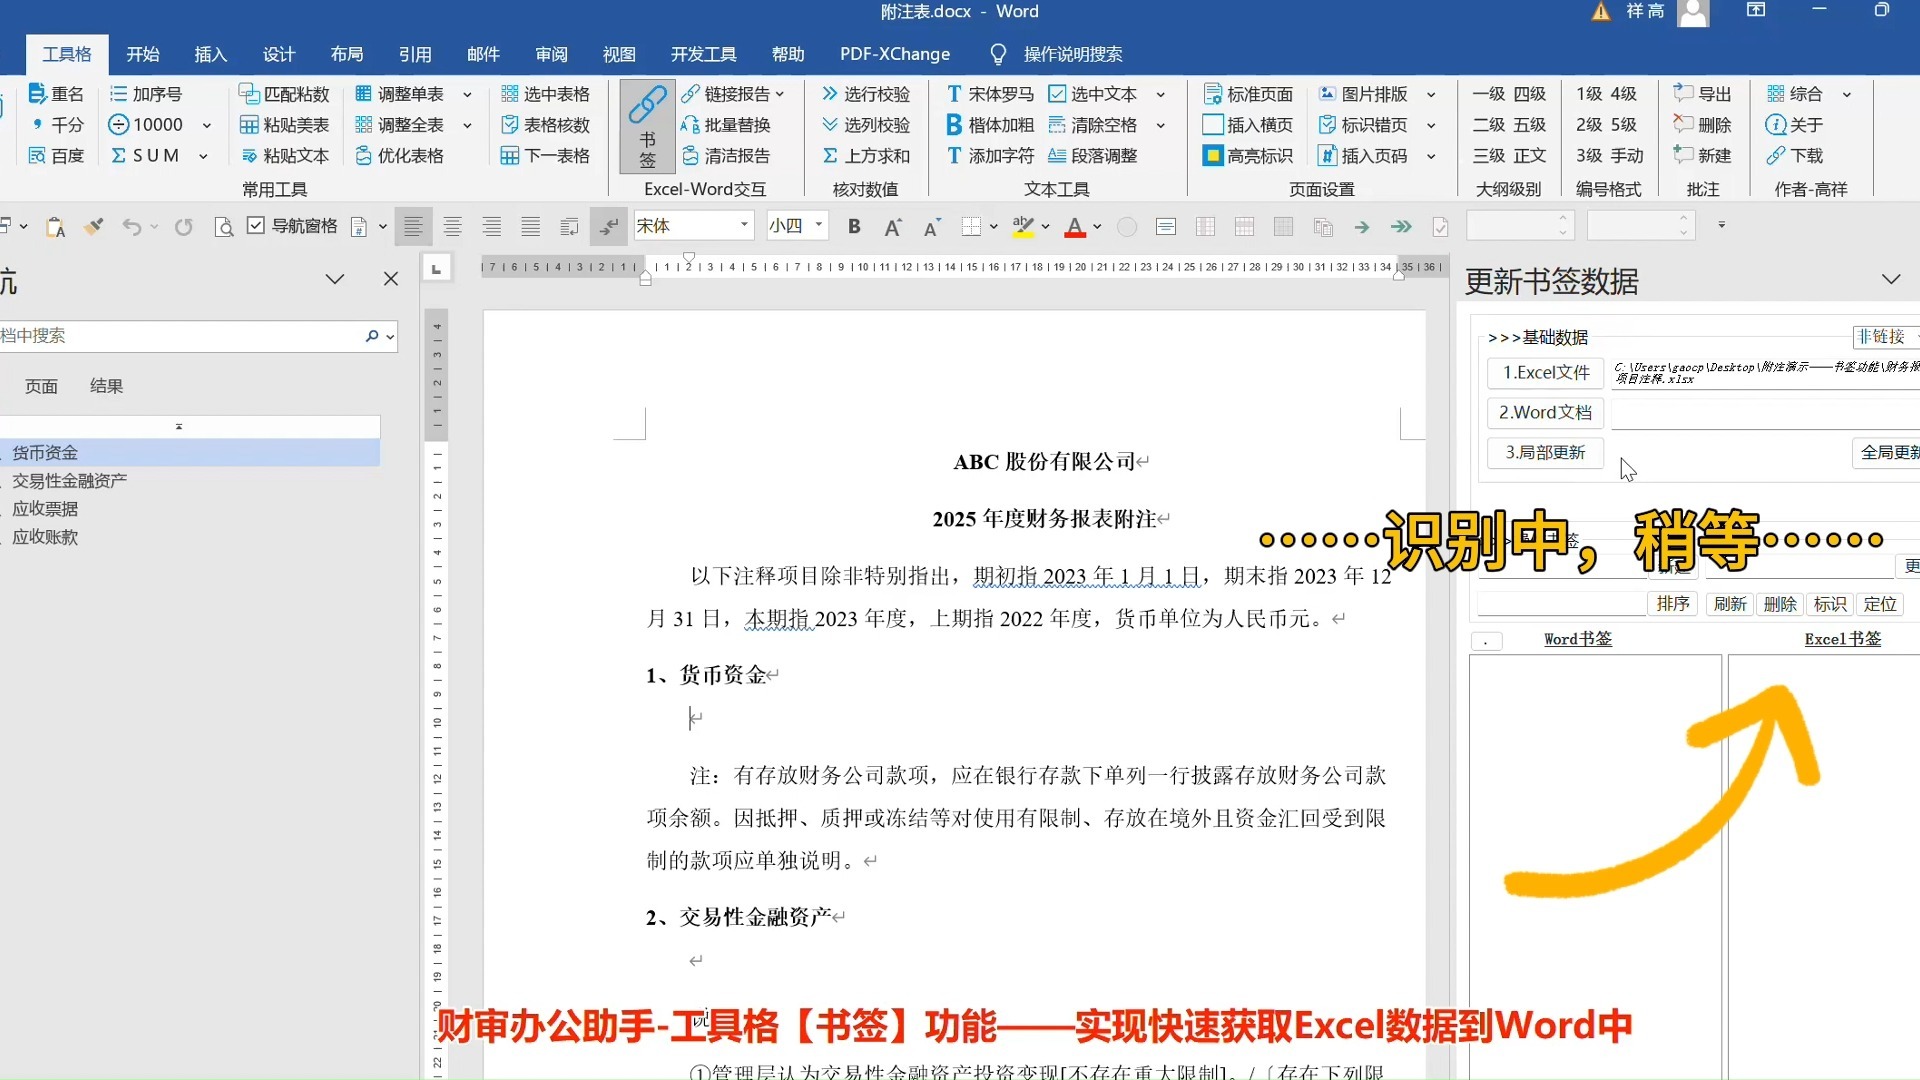Viewport: 1920px width, 1080px height.
Task: Open the font name dropdown 宋体
Action: (744, 226)
